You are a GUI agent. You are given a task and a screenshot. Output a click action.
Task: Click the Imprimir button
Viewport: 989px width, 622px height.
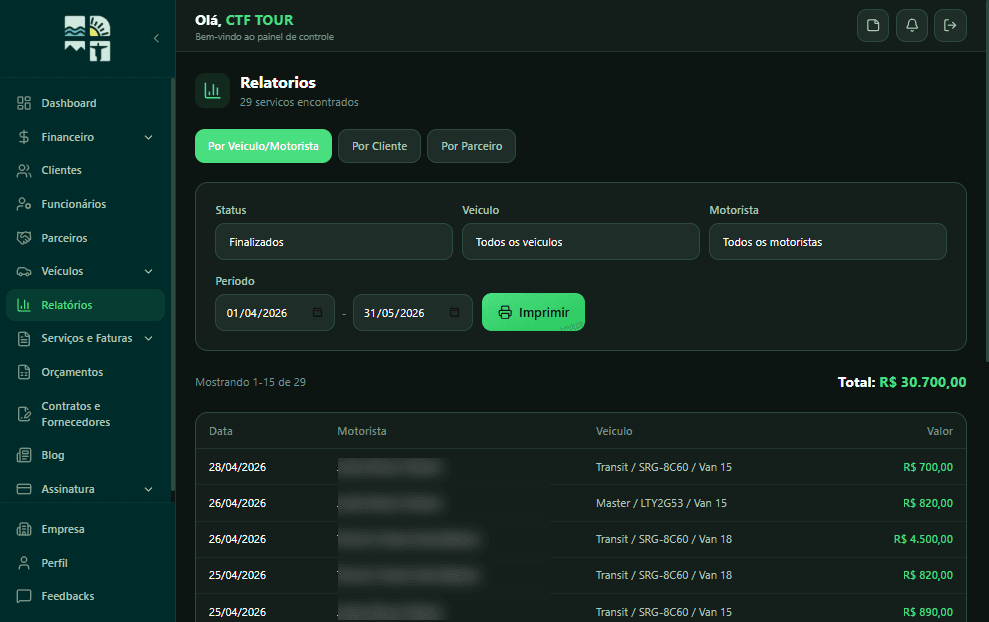click(533, 312)
